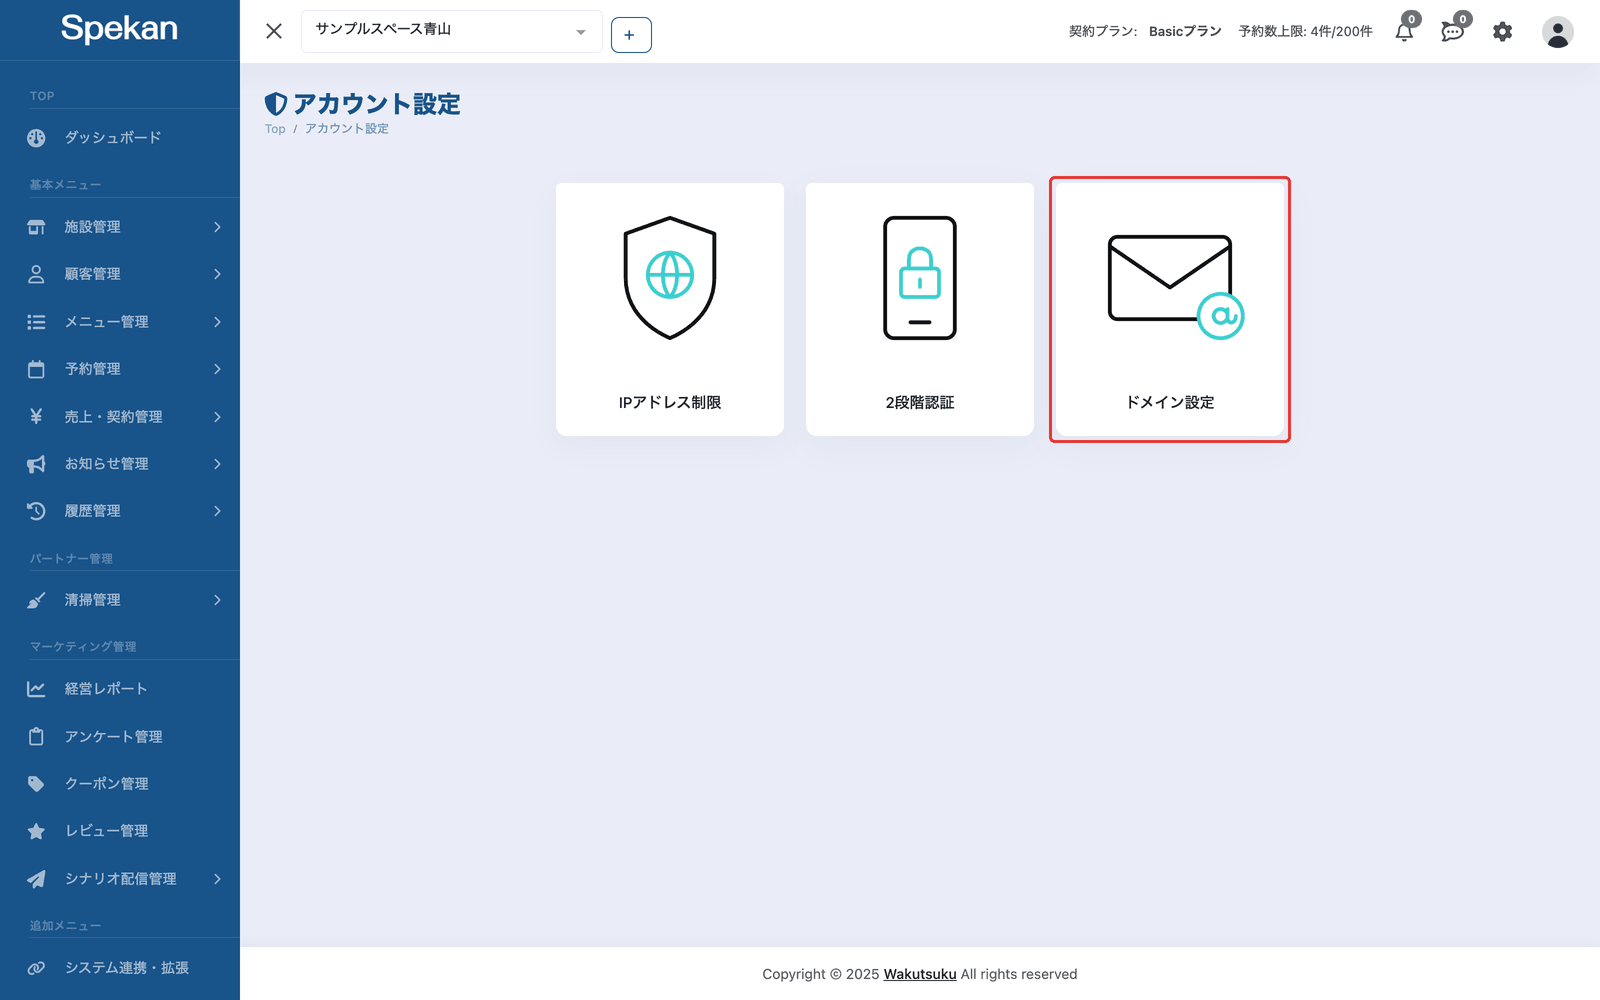Click the ダッシュボード gauge icon

[36, 138]
